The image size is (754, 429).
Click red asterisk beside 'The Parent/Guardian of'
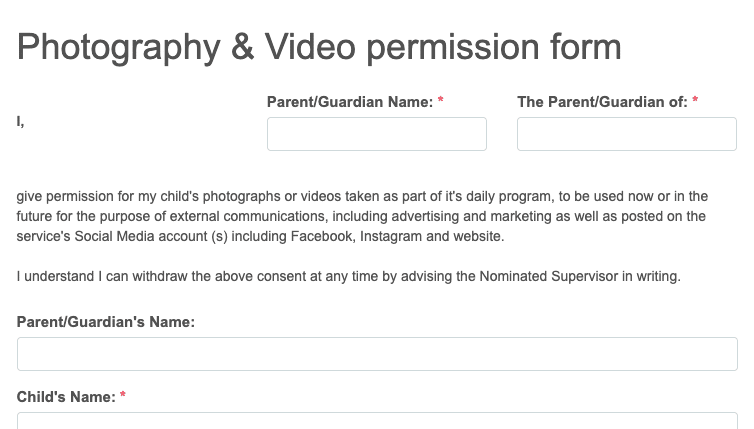point(695,100)
